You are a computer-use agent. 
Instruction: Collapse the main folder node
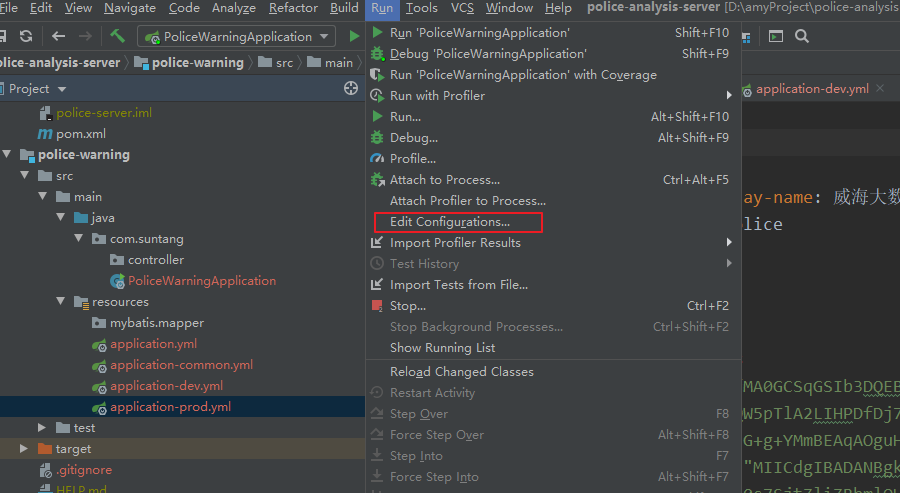click(x=42, y=196)
